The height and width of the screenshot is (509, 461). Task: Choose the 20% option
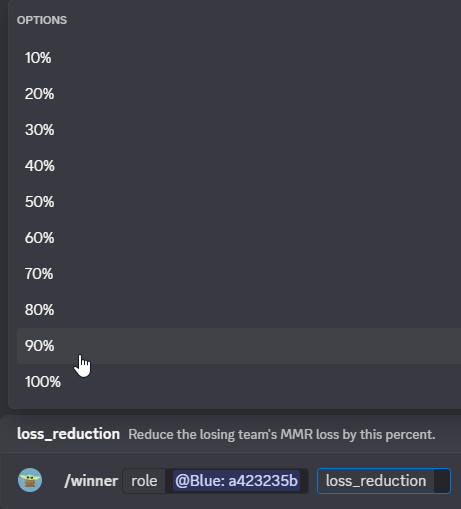click(x=239, y=94)
